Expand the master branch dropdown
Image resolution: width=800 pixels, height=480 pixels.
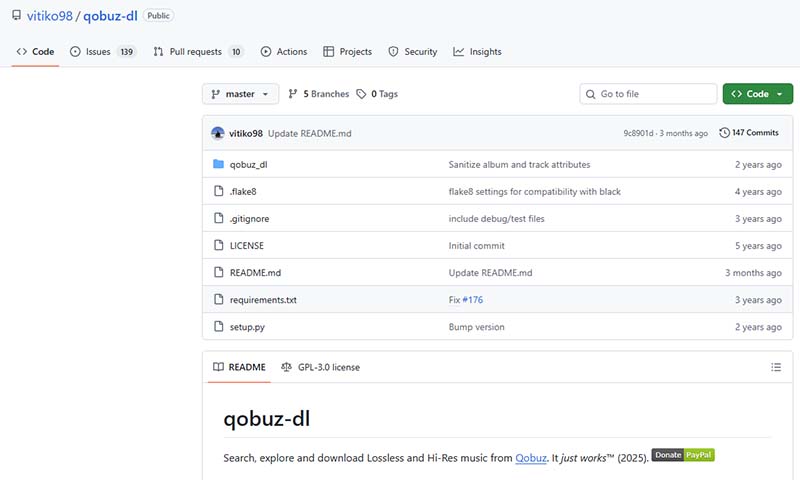coord(240,94)
